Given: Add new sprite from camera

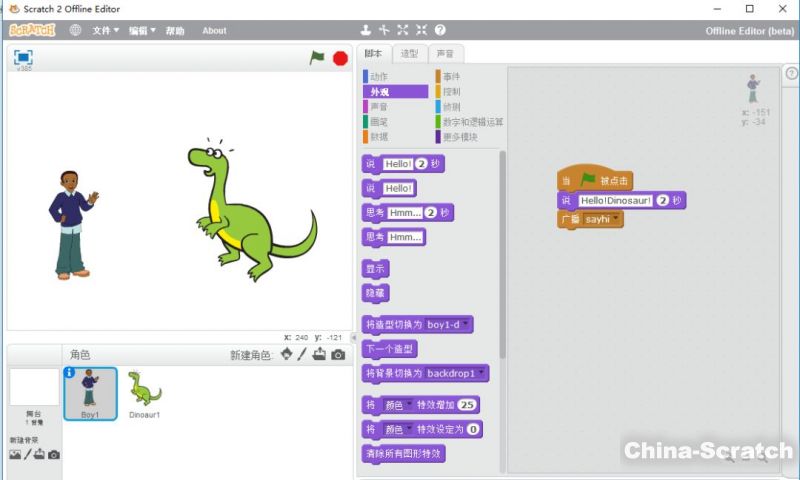Looking at the screenshot, I should tap(338, 354).
